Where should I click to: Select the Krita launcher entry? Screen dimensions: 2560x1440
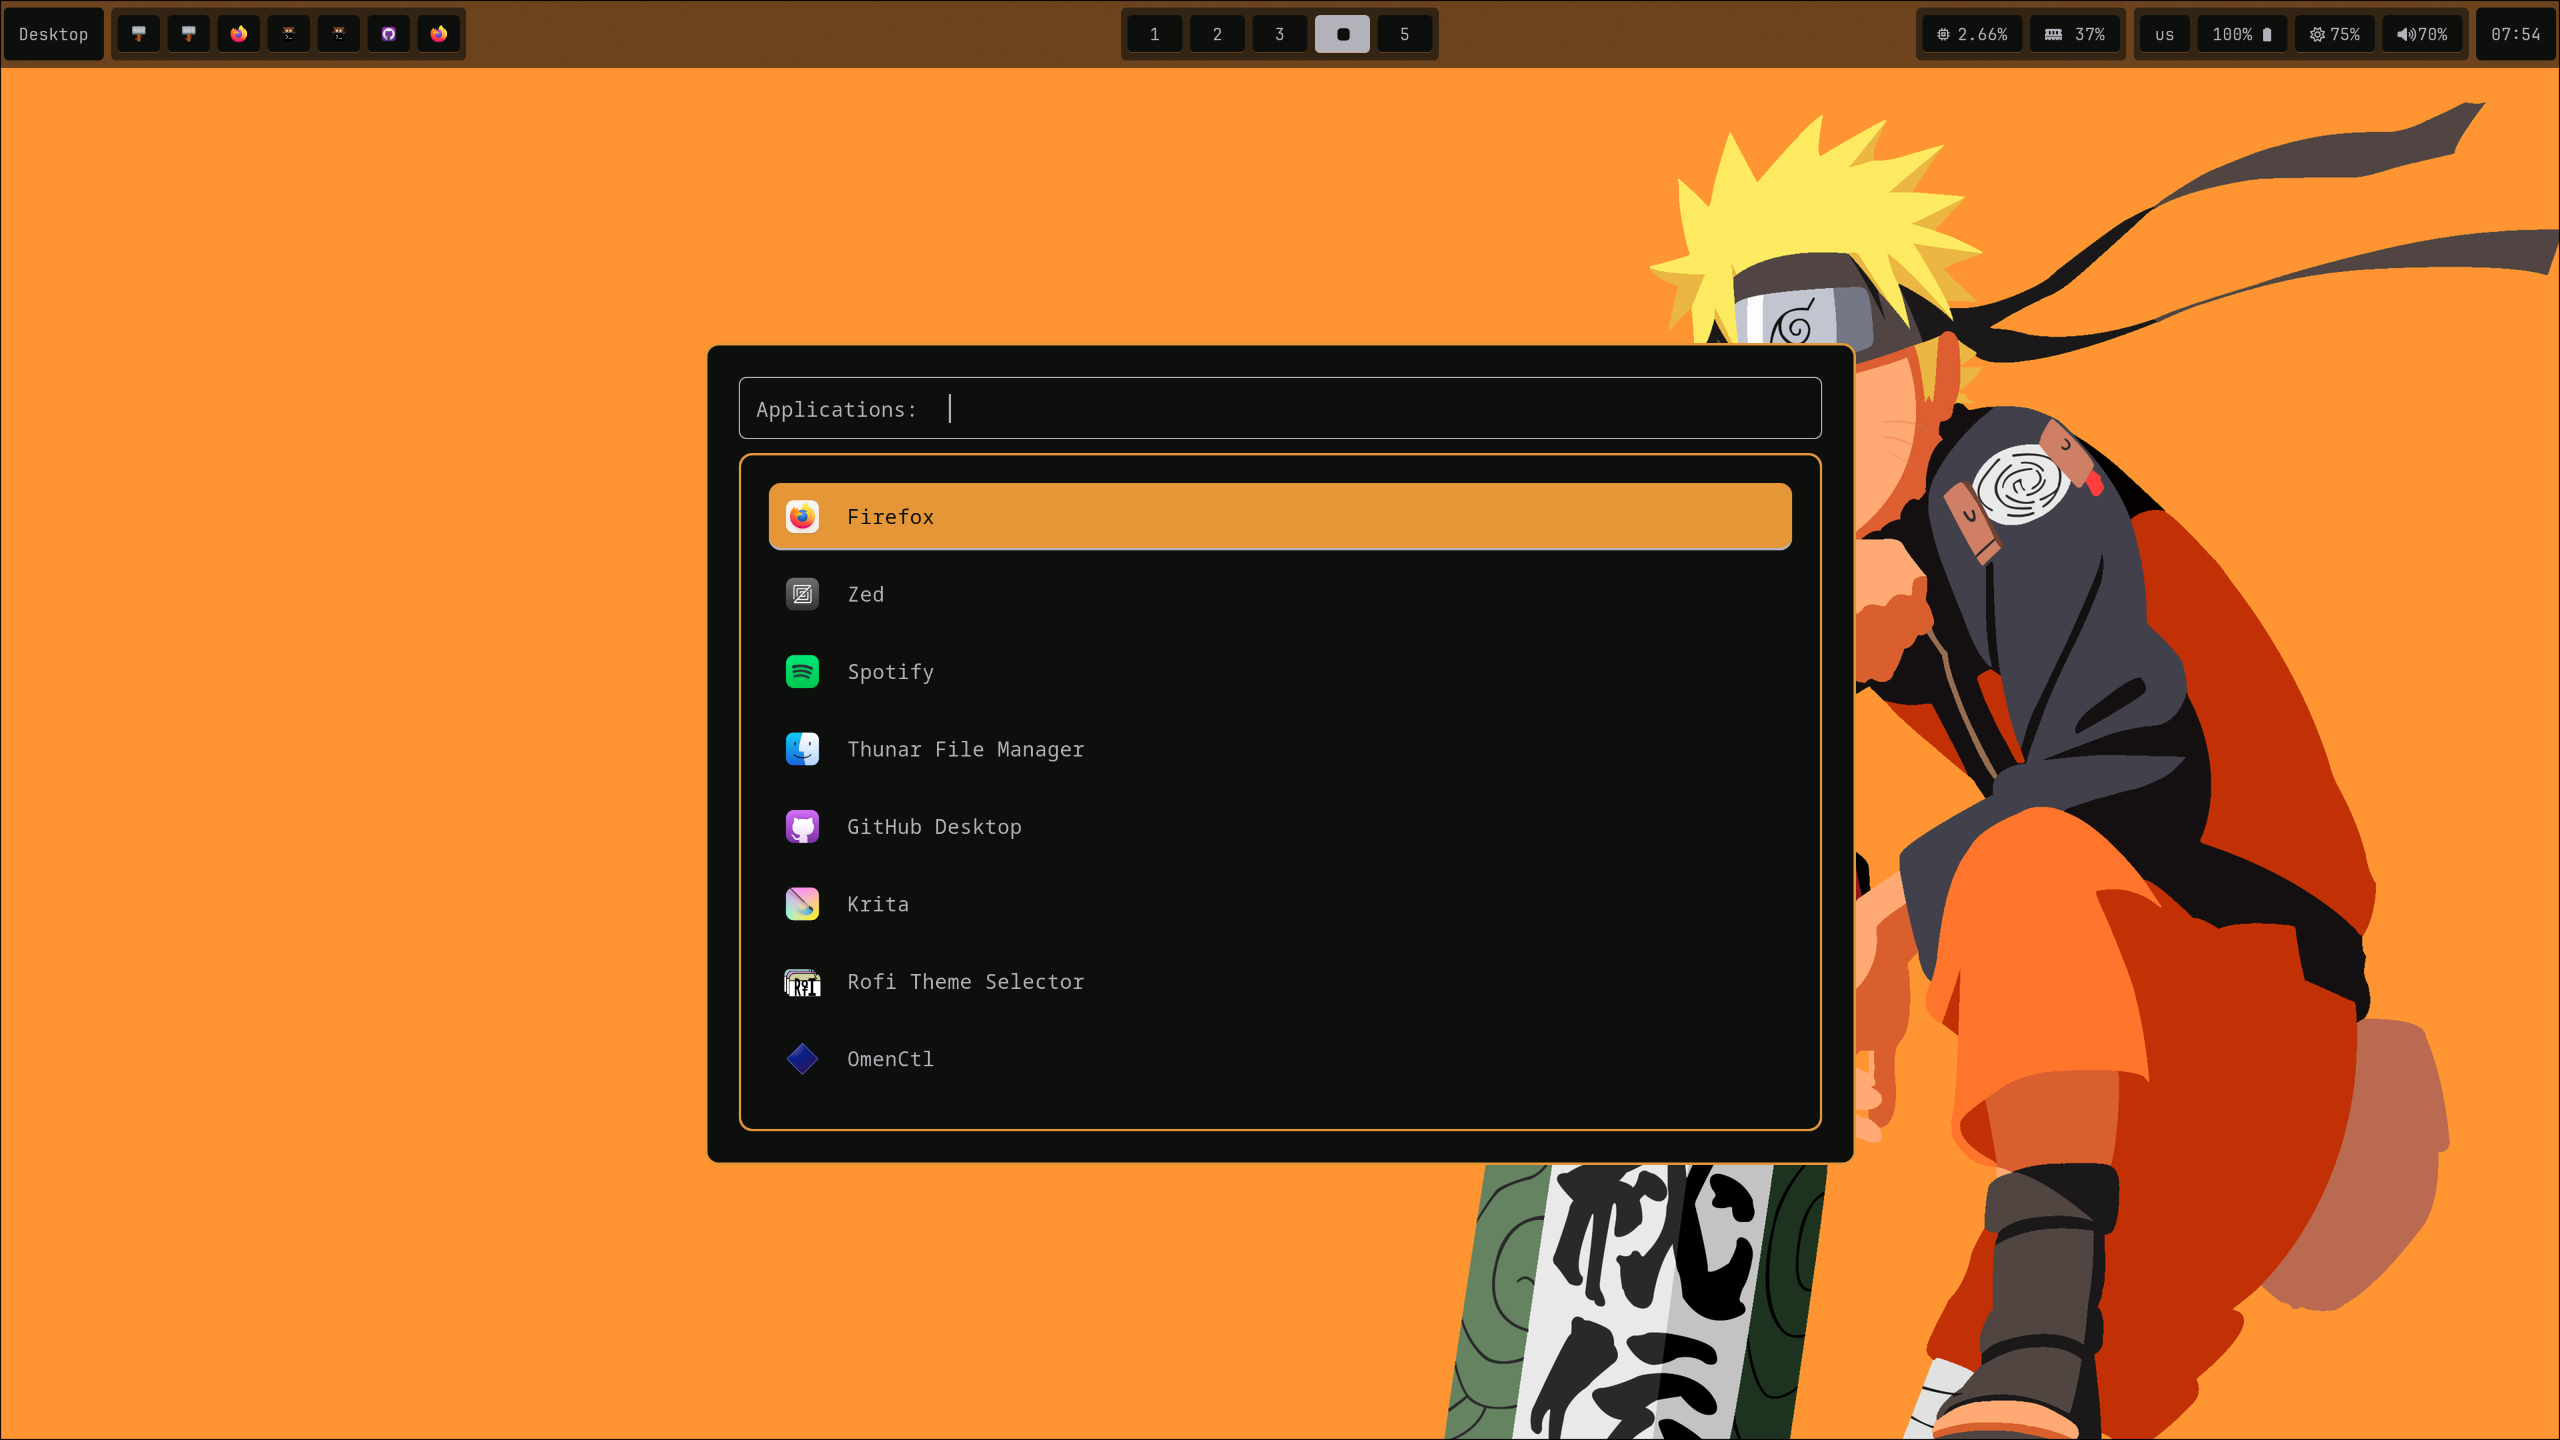click(x=1280, y=904)
